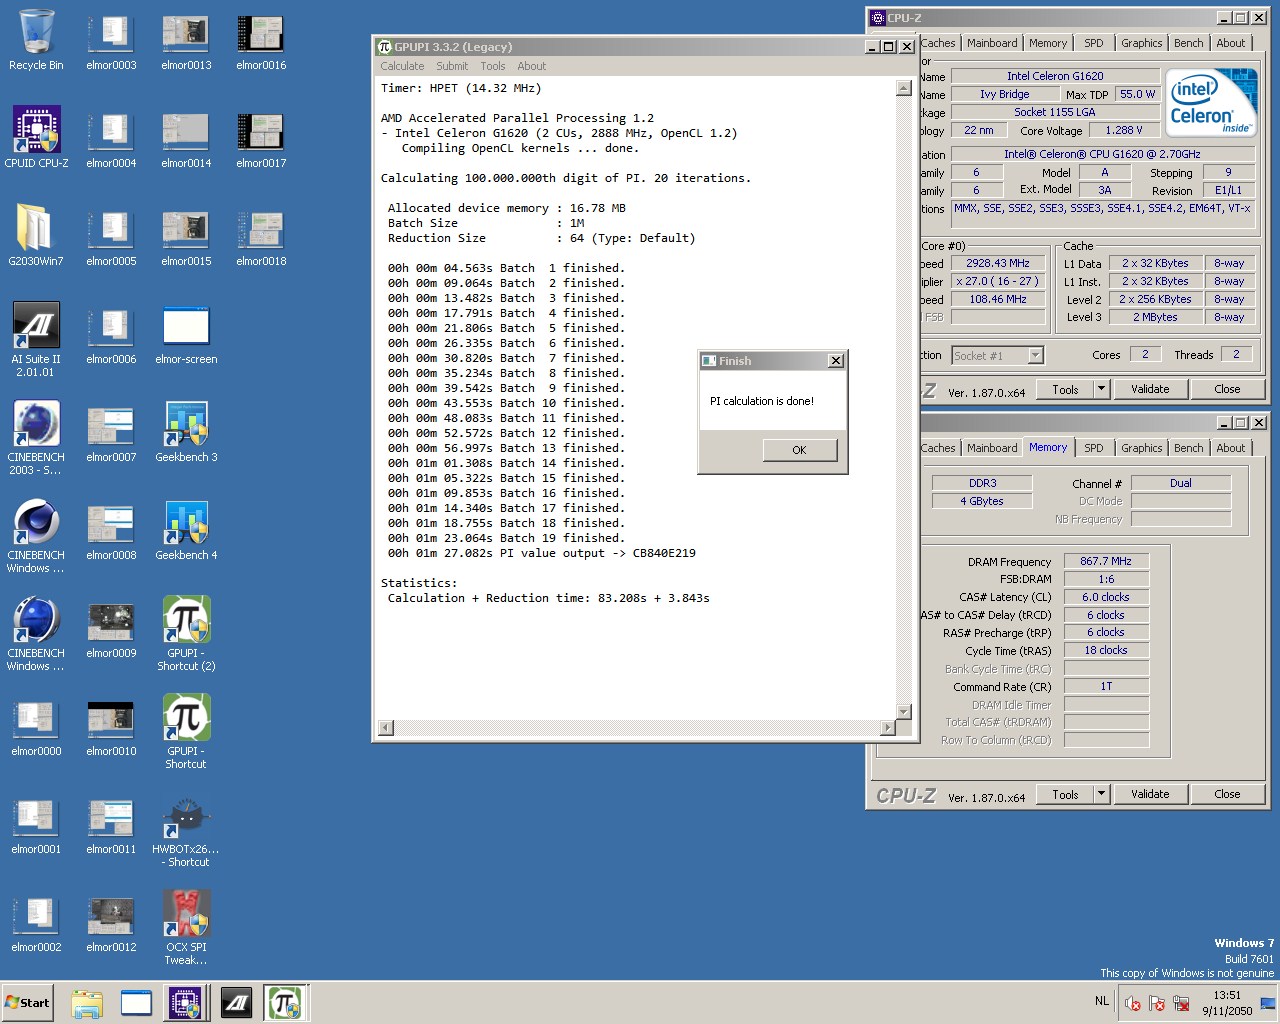1280x1024 pixels.
Task: Click Close button in top CPU-Z window
Action: tap(1227, 389)
